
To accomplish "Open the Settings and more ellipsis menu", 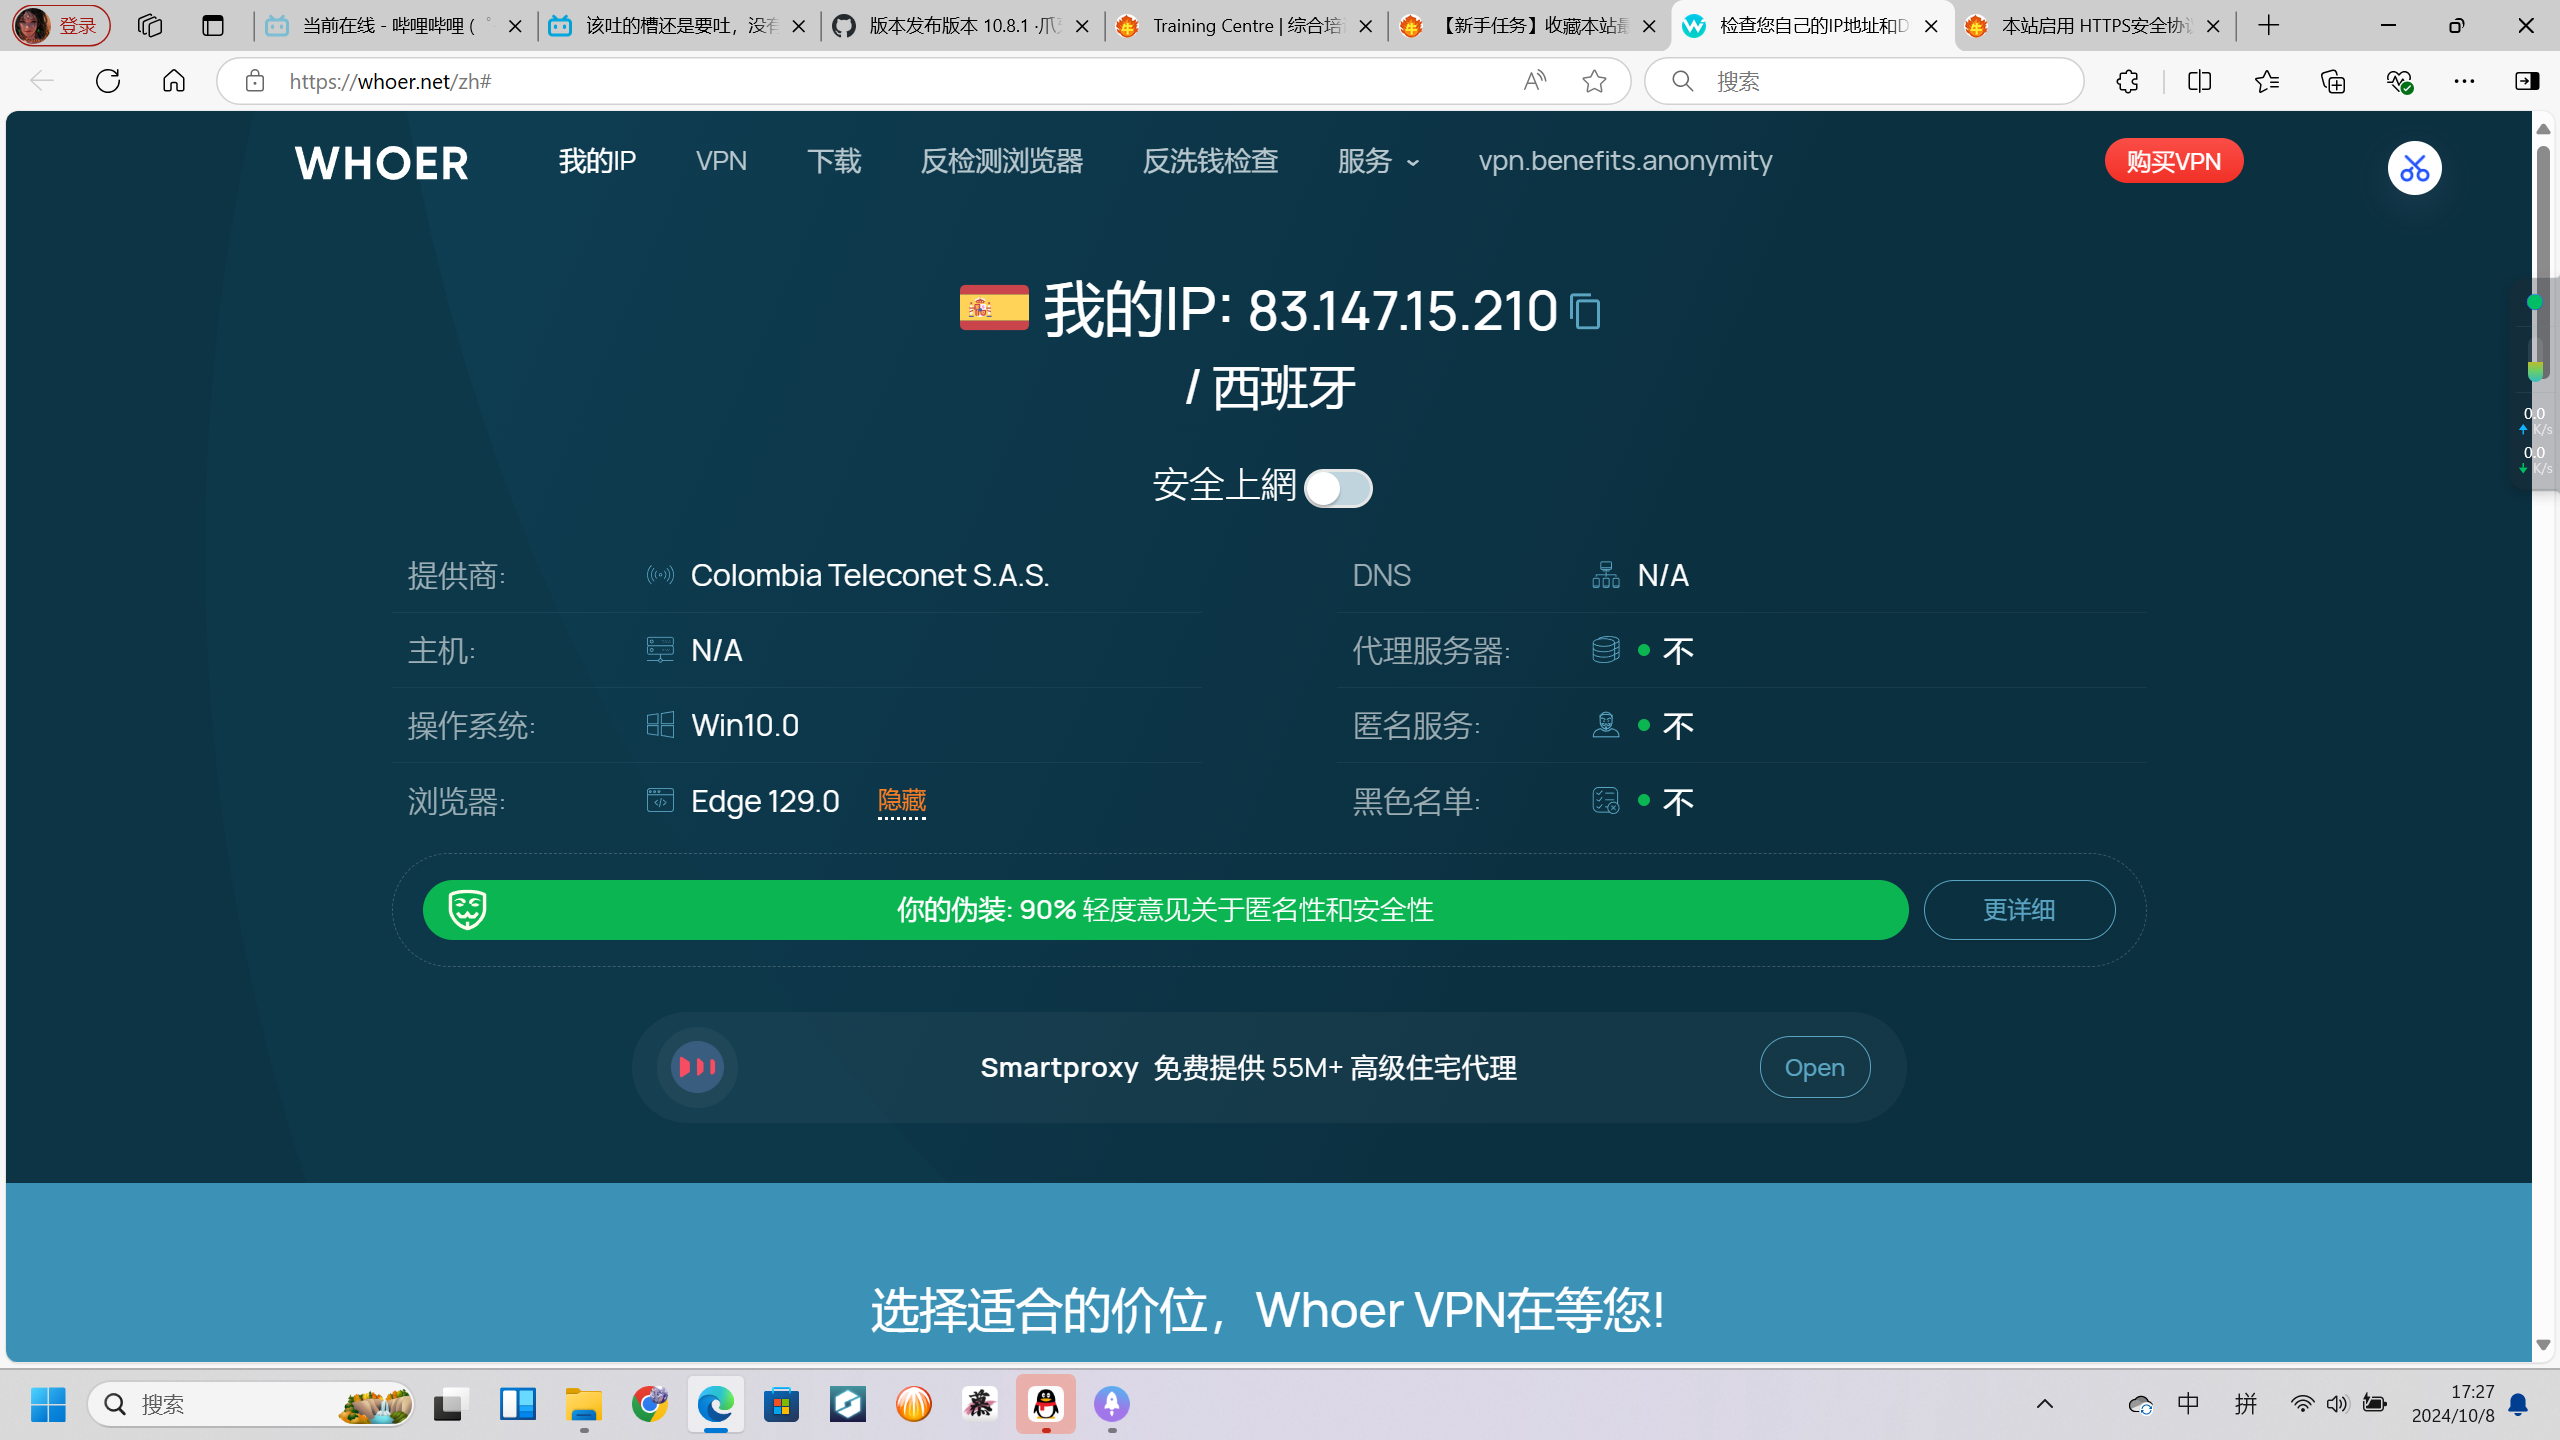I will point(2464,81).
